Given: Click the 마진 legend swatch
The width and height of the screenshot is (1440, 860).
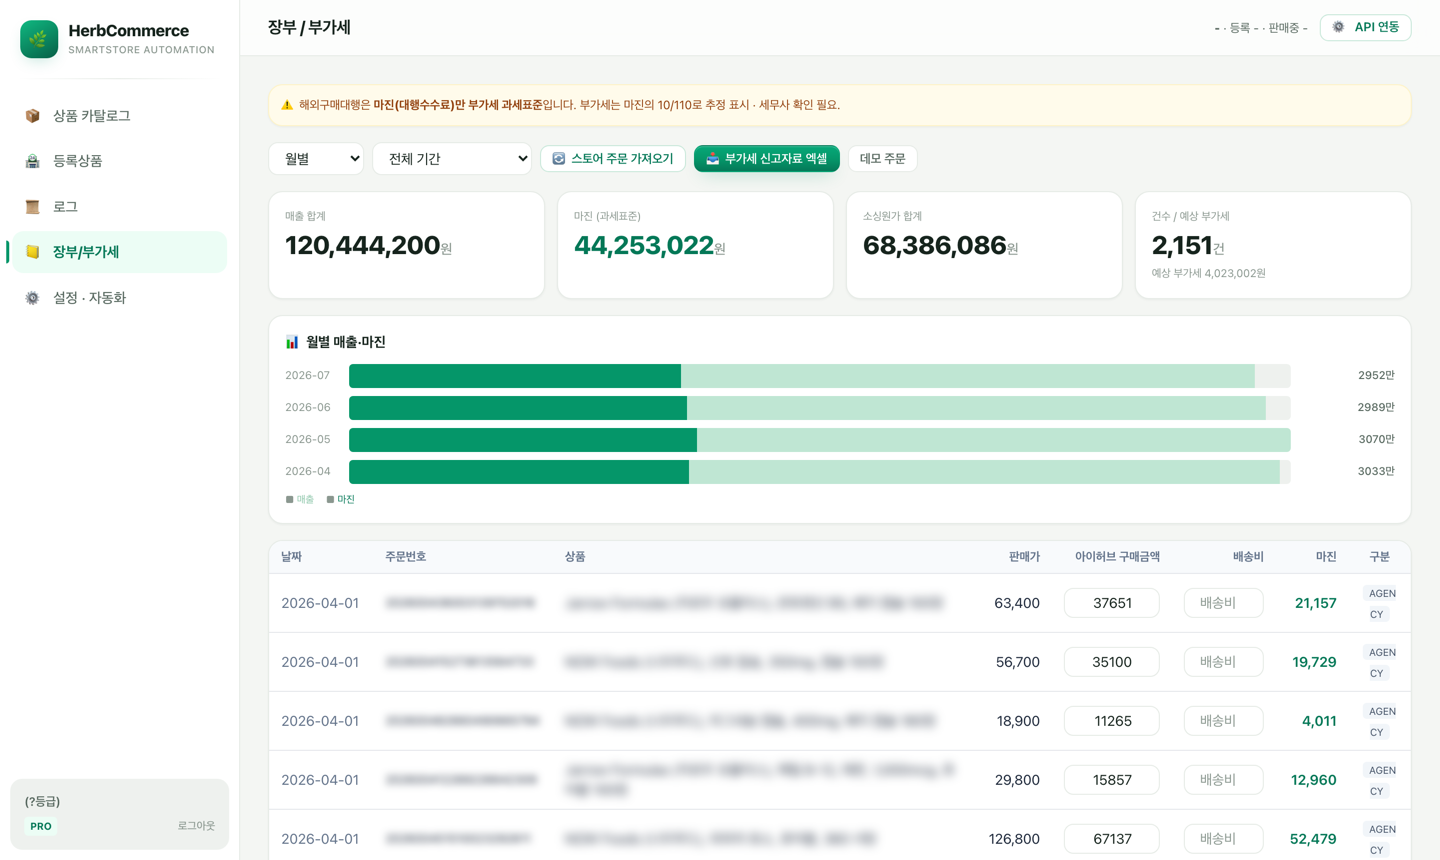Looking at the screenshot, I should point(330,499).
